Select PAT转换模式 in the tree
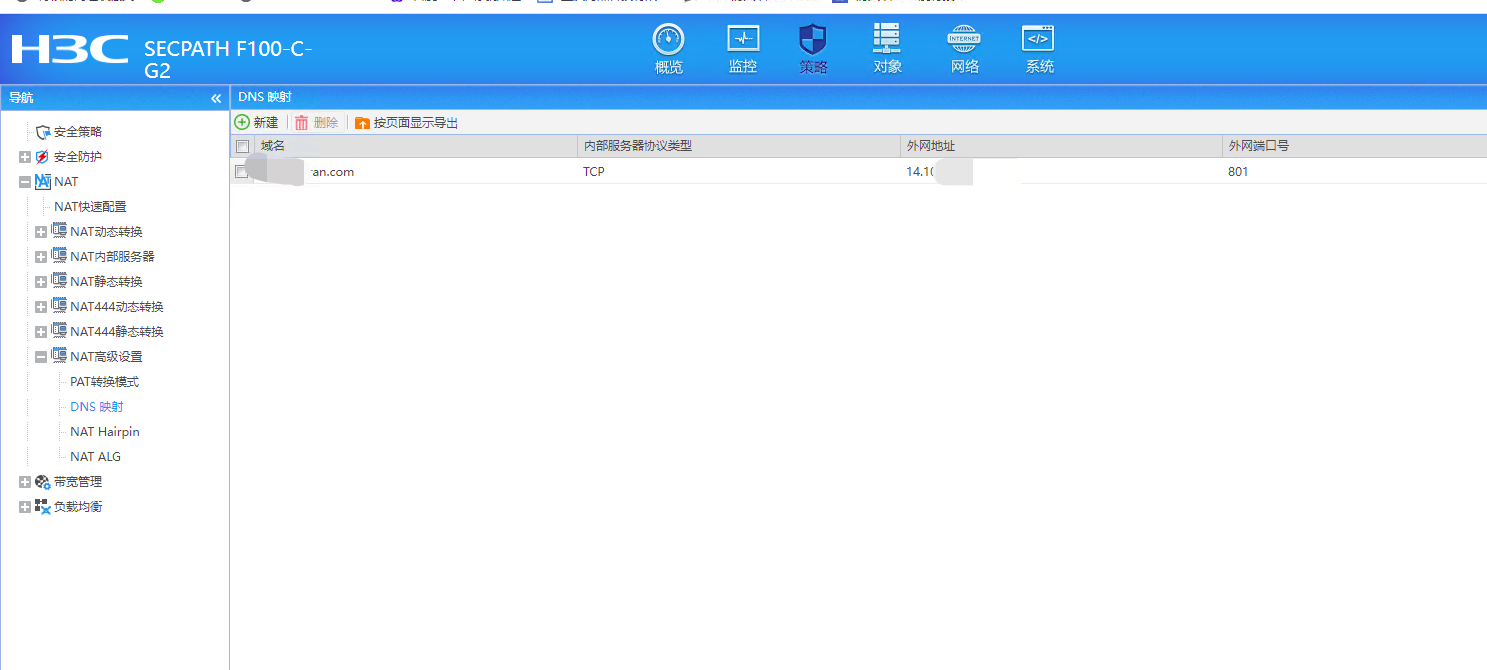 point(104,382)
